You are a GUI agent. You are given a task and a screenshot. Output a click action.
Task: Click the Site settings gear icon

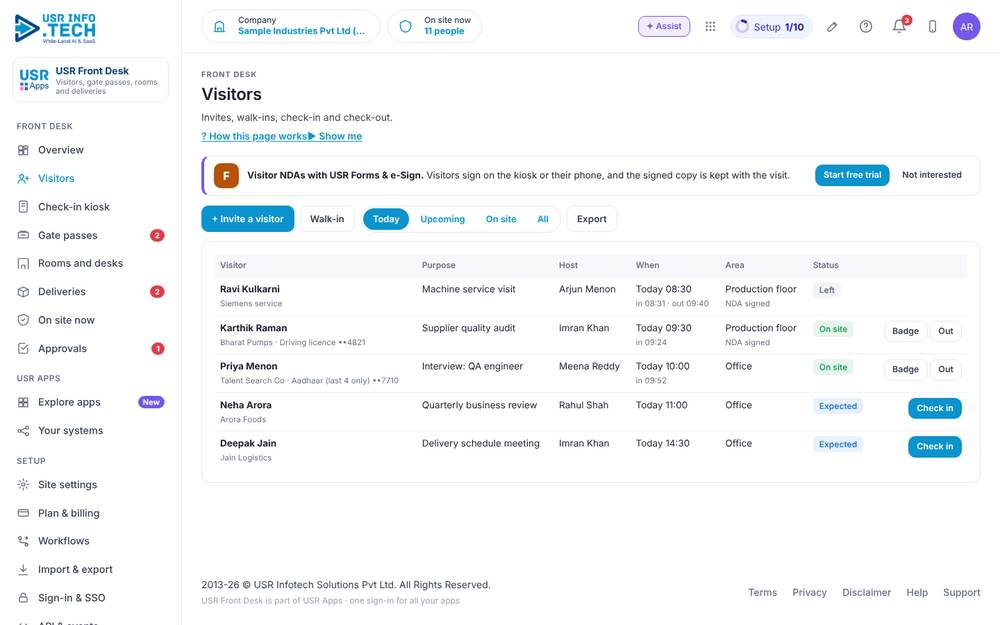[23, 485]
